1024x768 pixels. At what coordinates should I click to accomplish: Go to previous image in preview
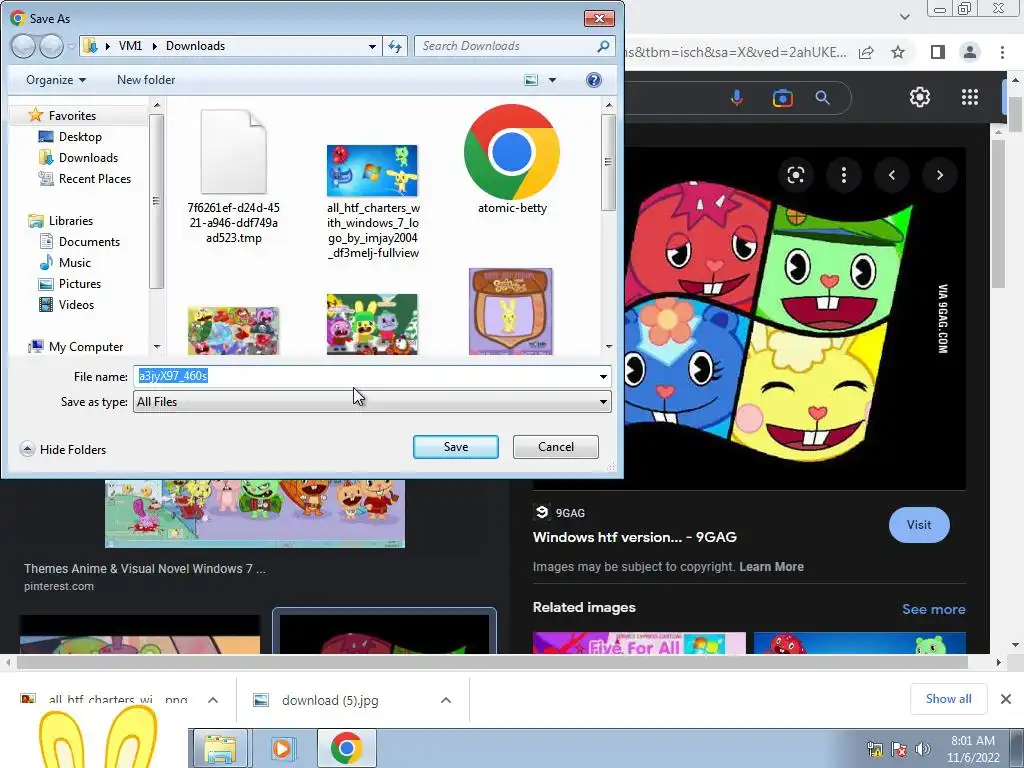point(891,175)
